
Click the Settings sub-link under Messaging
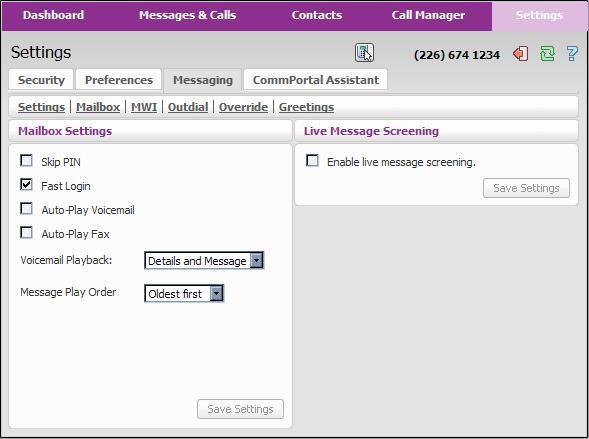(41, 107)
